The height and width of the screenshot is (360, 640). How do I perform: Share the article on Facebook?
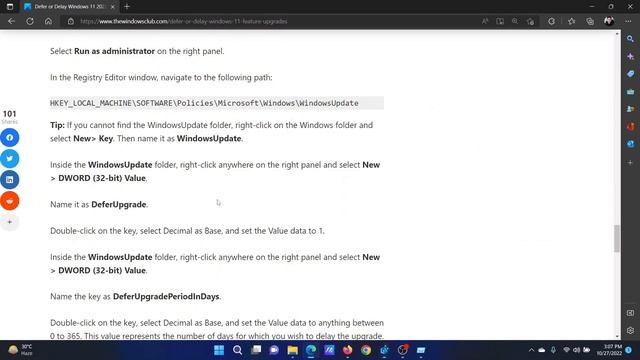tap(9, 138)
